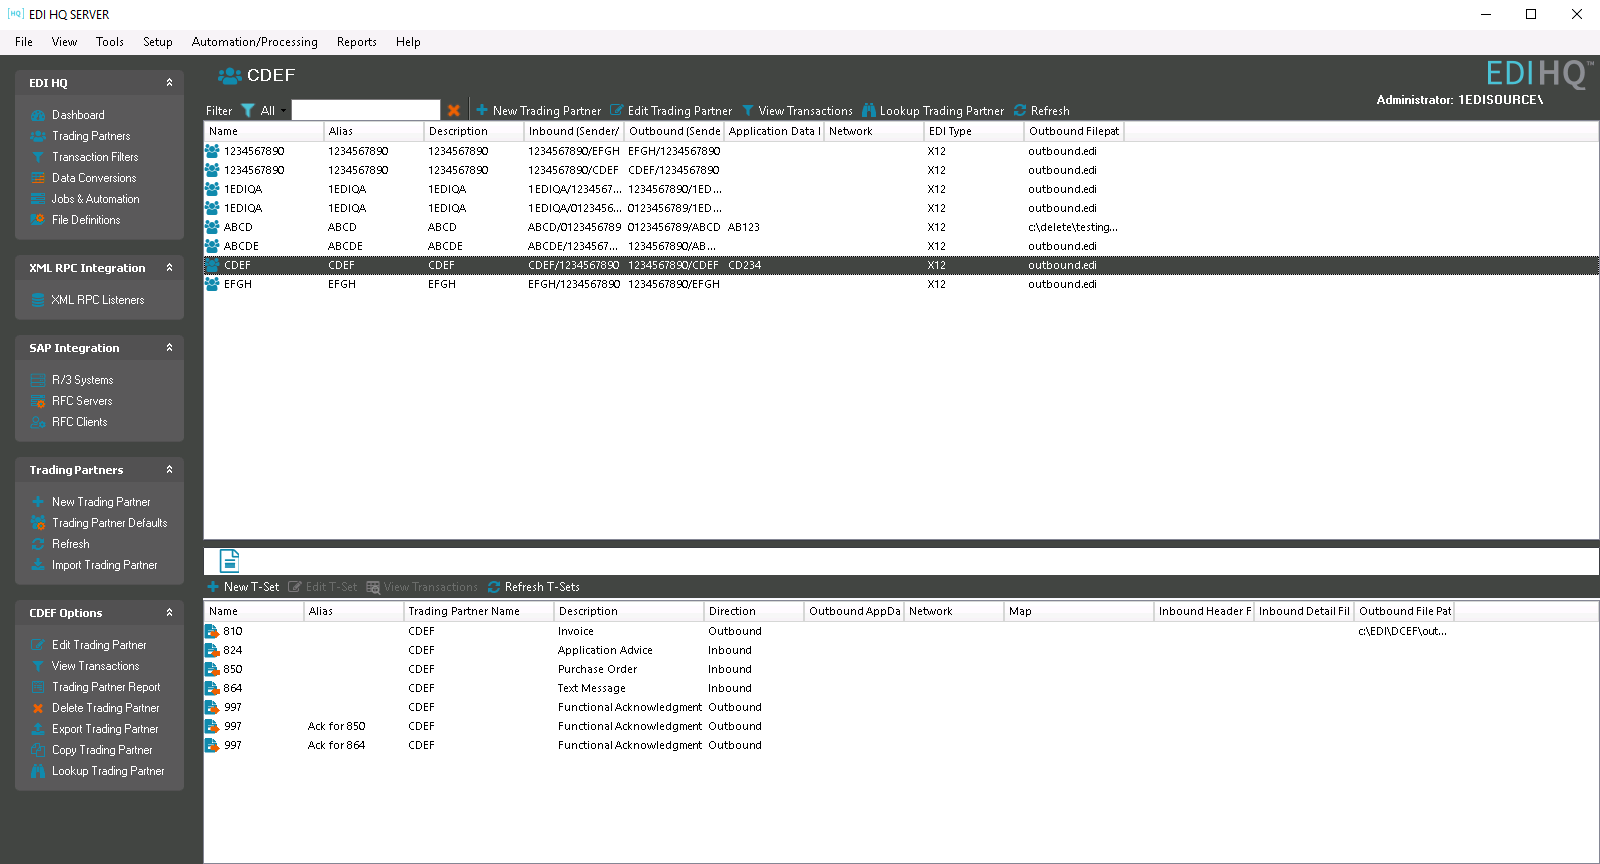The image size is (1600, 864).
Task: Select the ABCDE trading partner row
Action: 901,246
